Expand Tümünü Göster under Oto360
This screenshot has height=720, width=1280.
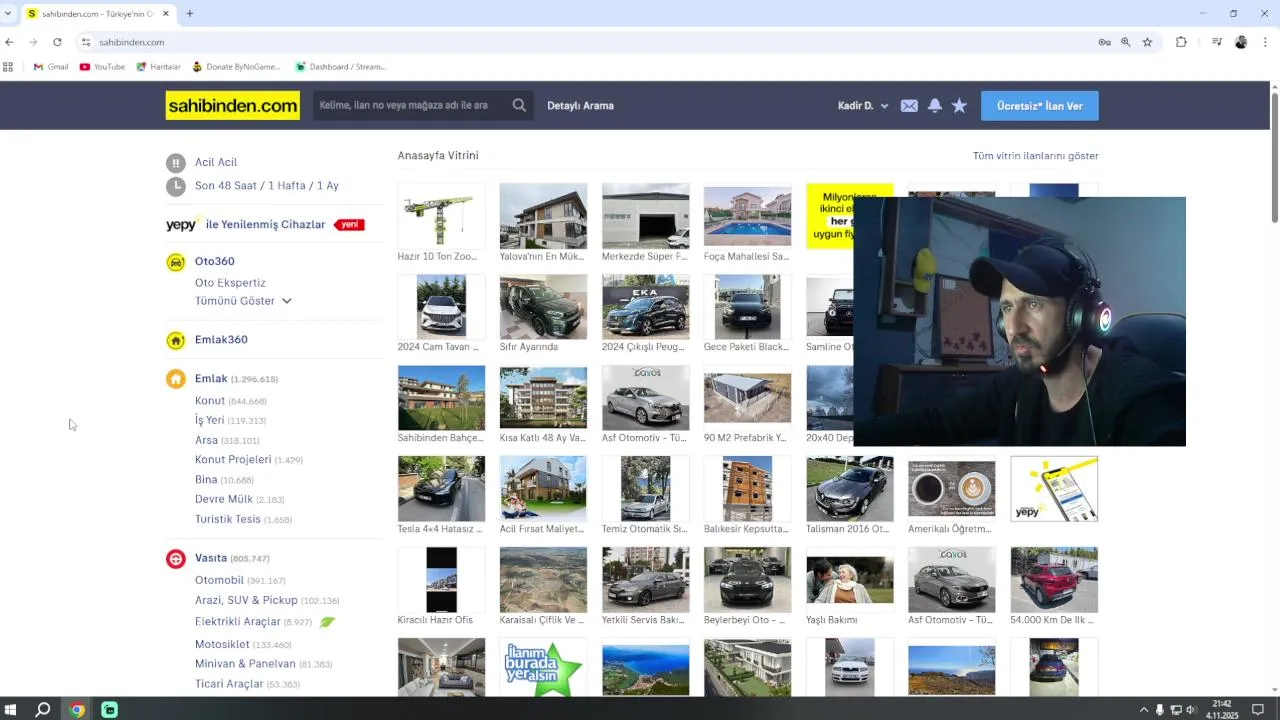(243, 301)
